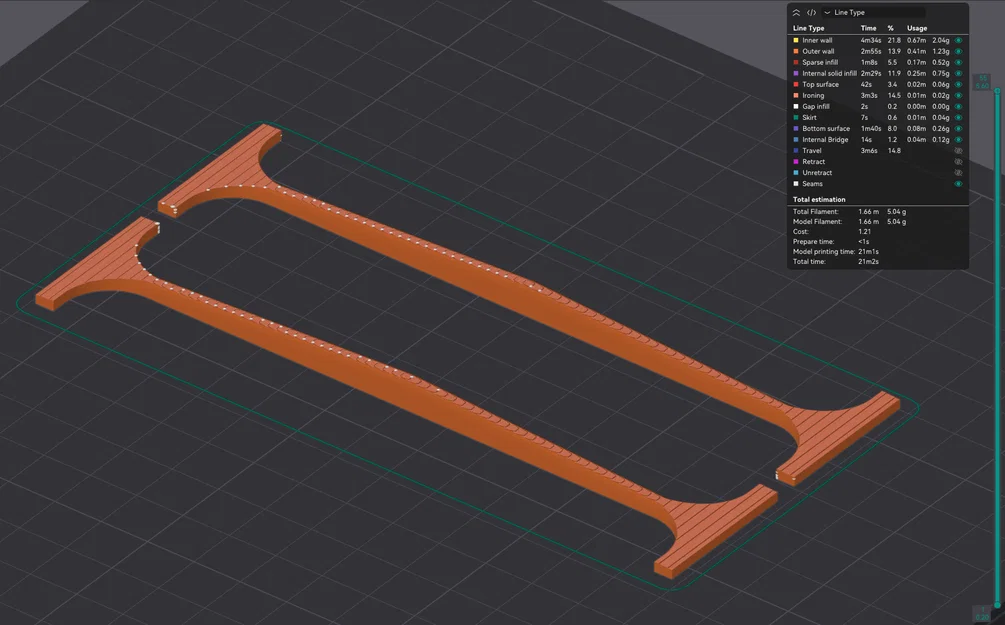The height and width of the screenshot is (625, 1005).
Task: Toggle Internal solid infill visibility eye
Action: (x=959, y=73)
